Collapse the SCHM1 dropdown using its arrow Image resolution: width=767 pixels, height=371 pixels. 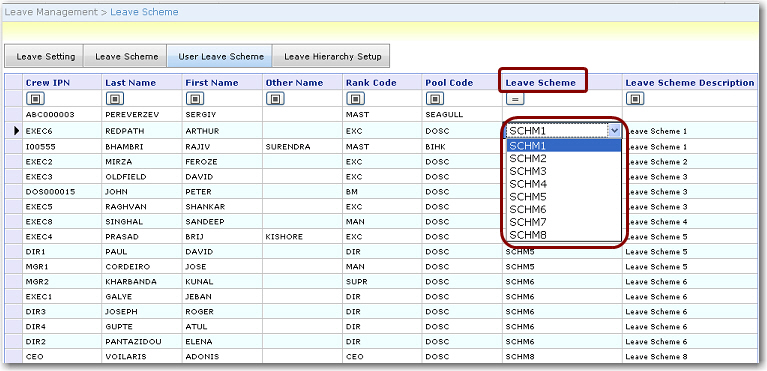click(615, 131)
